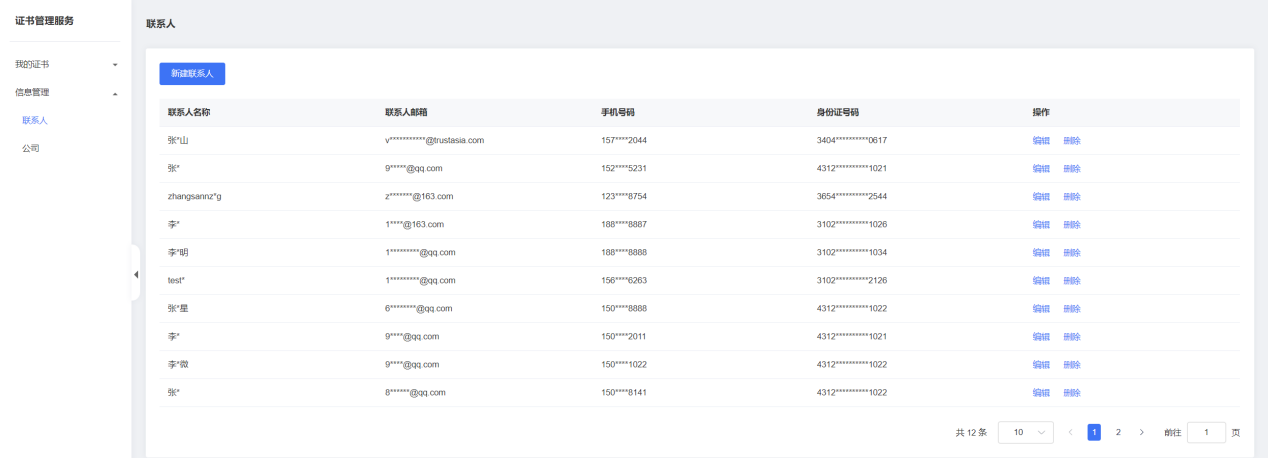Delete the contact 李*微

click(1072, 364)
